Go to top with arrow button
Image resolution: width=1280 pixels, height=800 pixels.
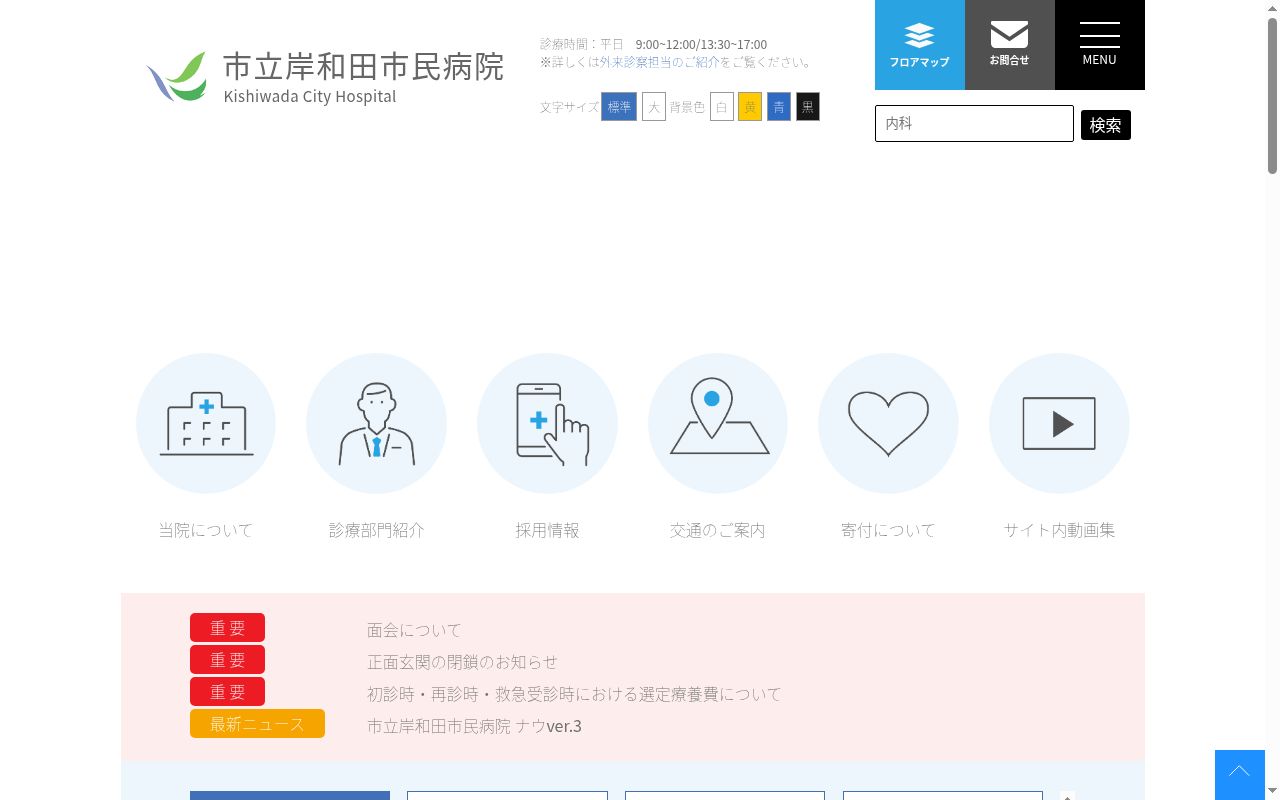pos(1239,775)
